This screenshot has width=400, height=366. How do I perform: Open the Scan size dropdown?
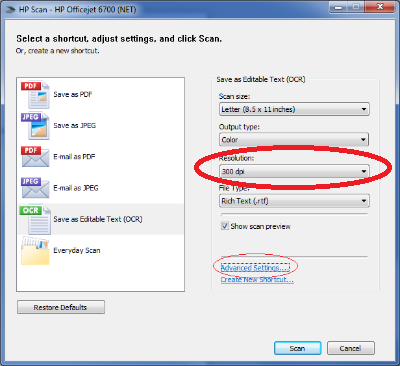pyautogui.click(x=294, y=109)
